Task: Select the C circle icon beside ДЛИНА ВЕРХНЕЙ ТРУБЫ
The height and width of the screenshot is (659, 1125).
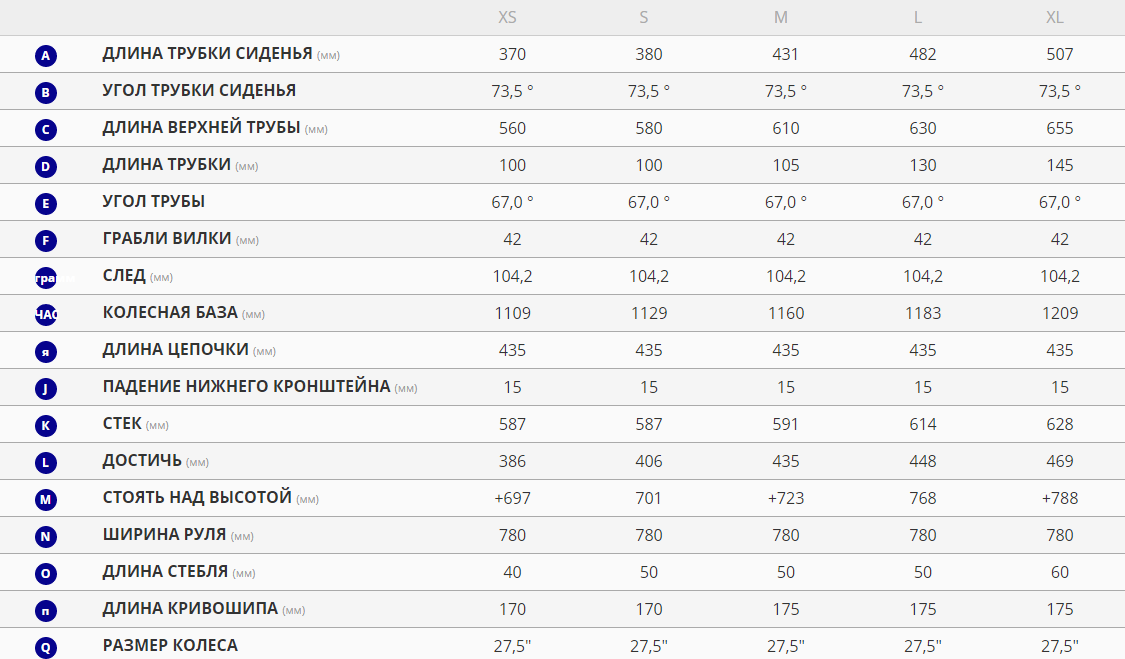Action: tap(46, 129)
